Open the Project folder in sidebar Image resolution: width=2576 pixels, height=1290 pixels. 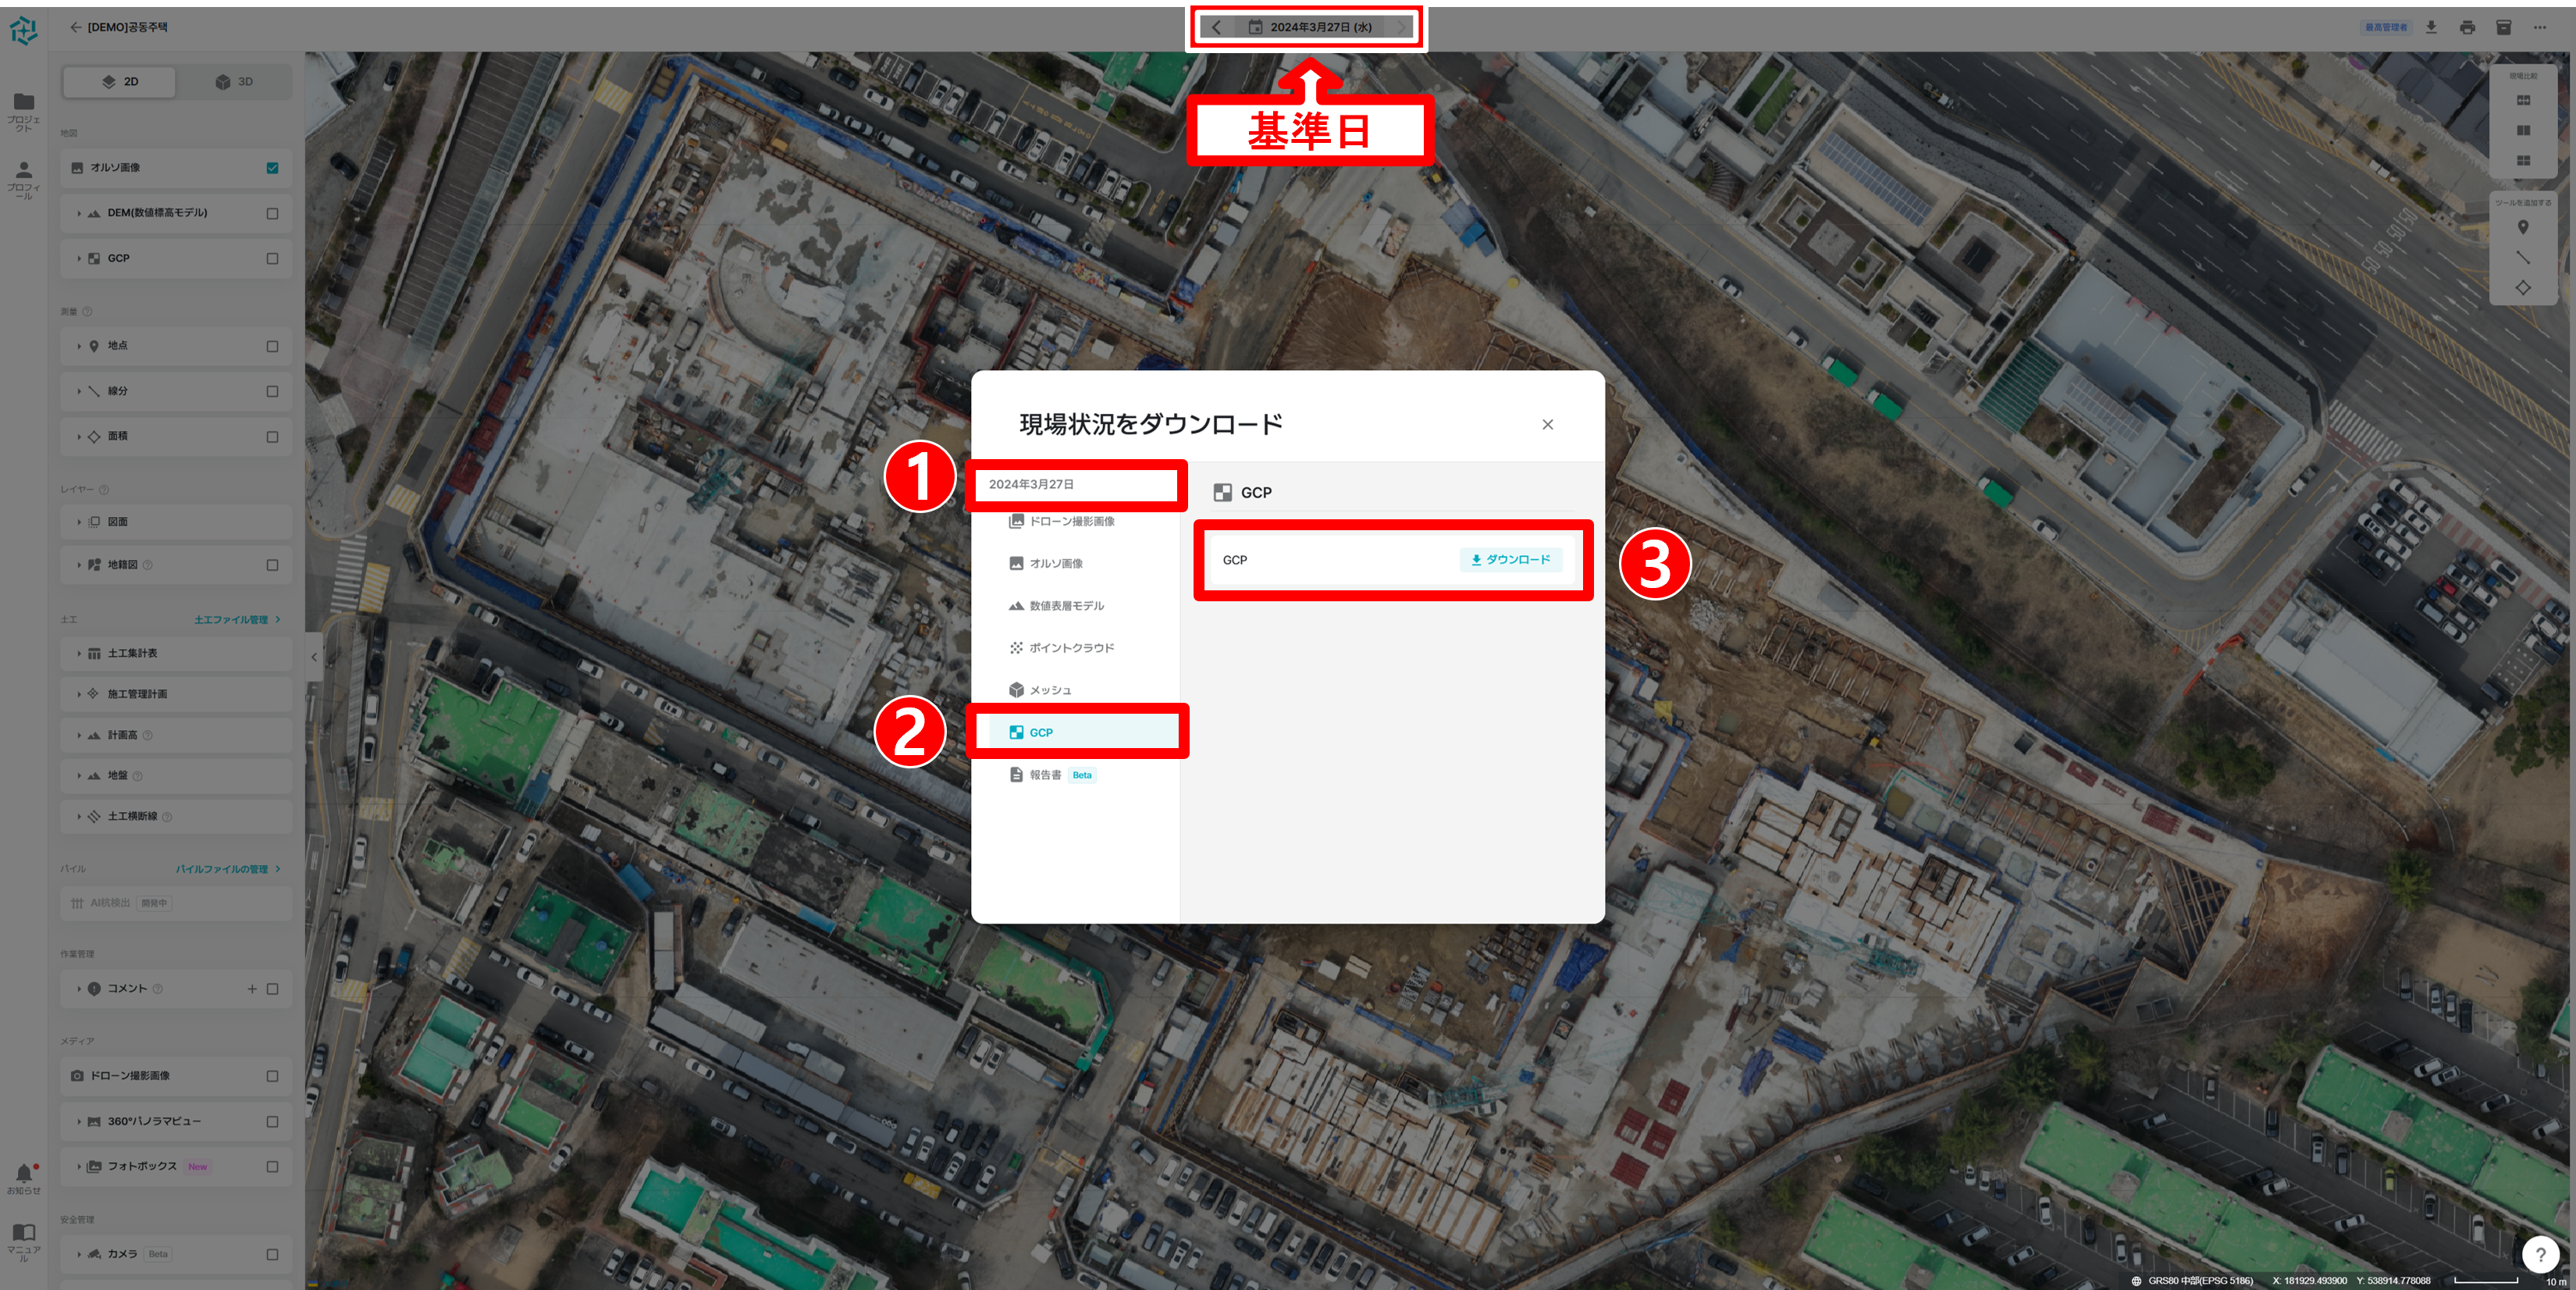coord(23,103)
